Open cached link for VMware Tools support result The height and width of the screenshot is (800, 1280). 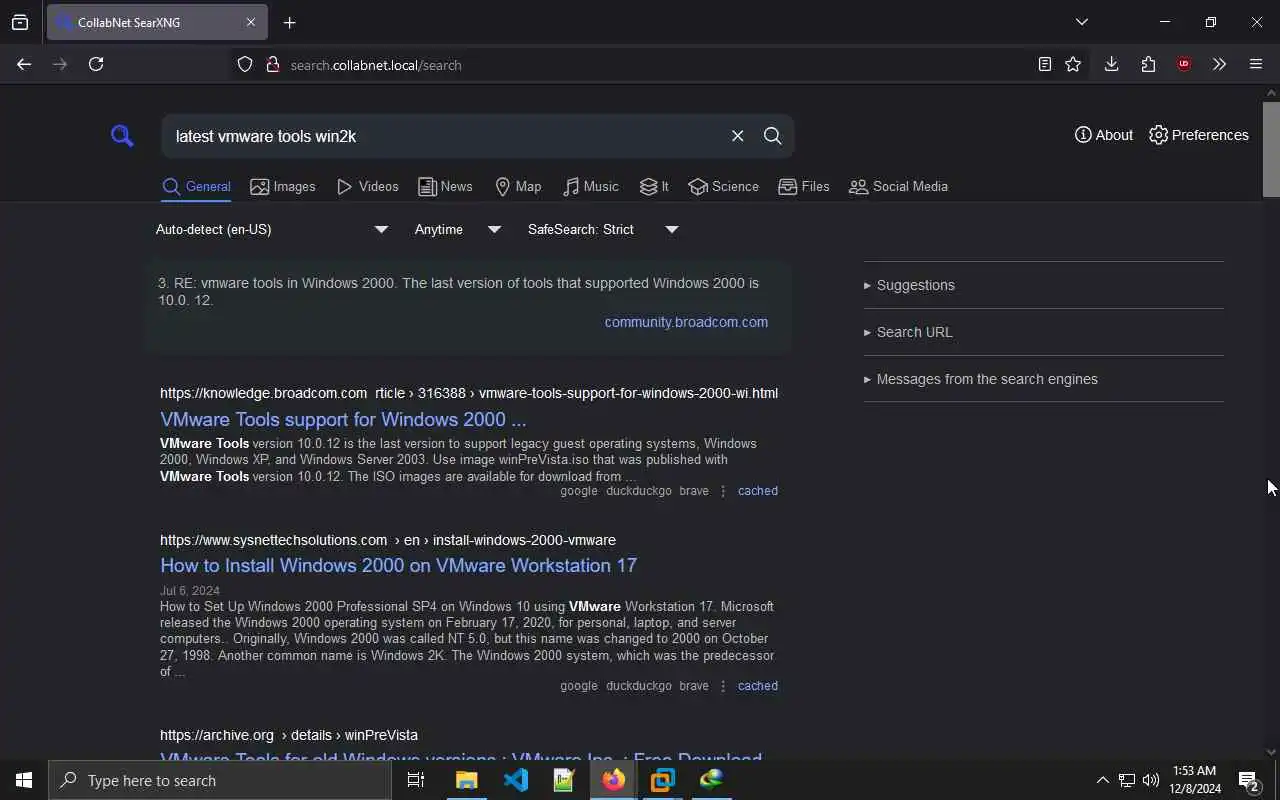pos(757,491)
